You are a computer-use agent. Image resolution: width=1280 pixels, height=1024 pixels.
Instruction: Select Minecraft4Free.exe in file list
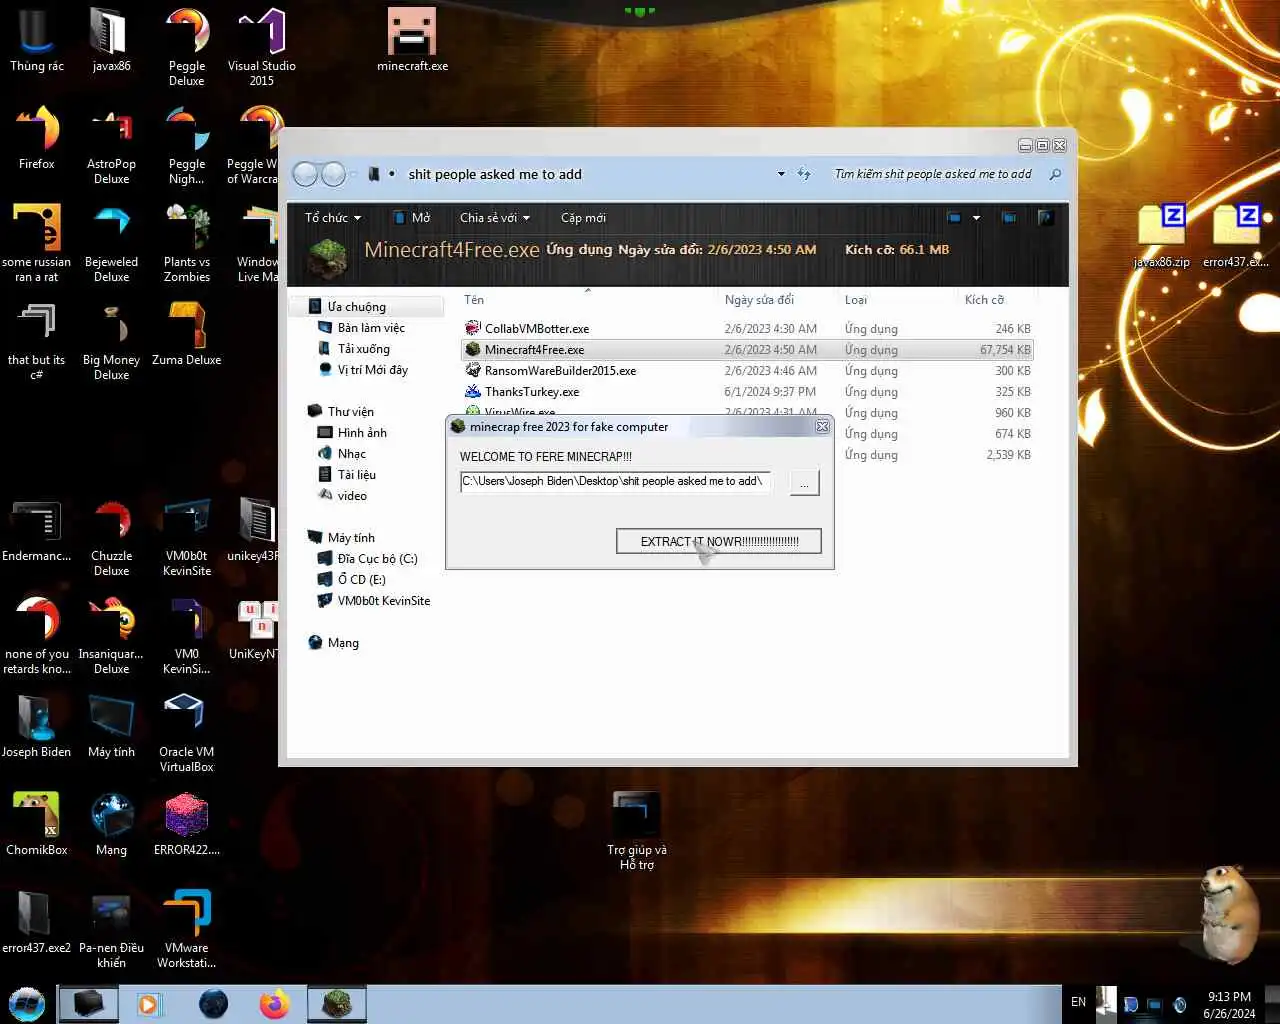(747, 349)
